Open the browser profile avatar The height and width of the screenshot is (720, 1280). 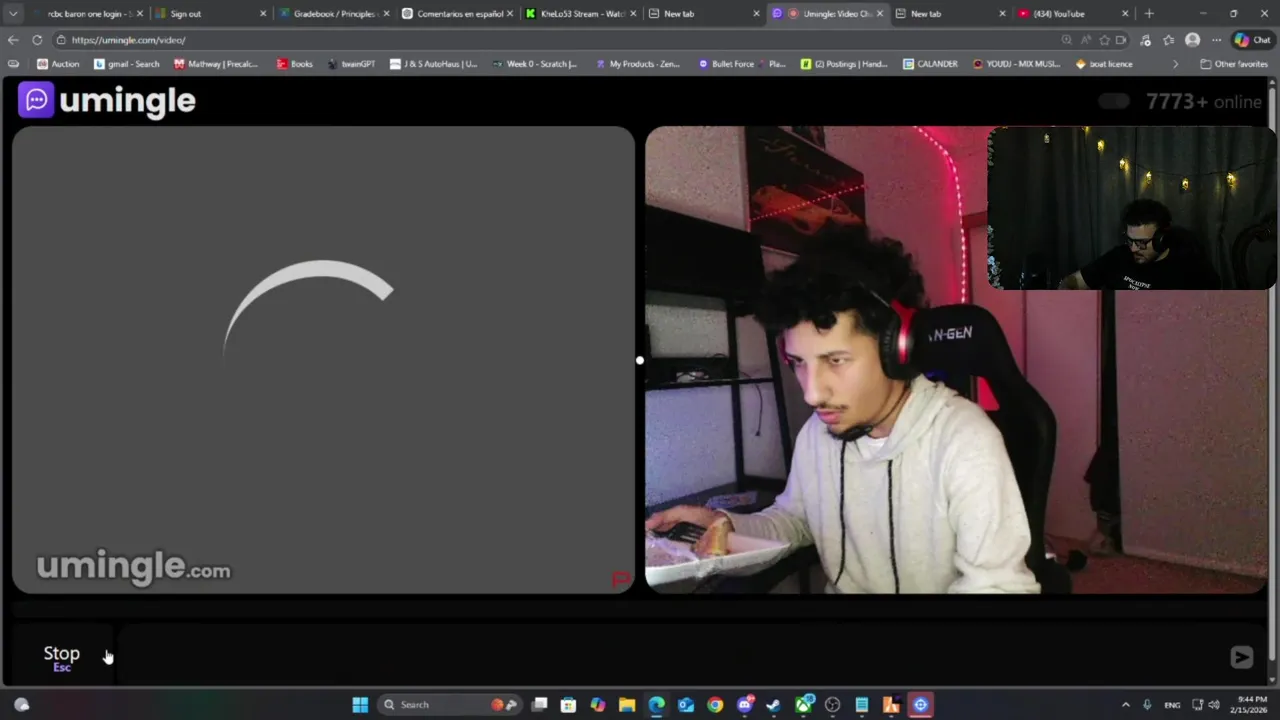[1192, 40]
